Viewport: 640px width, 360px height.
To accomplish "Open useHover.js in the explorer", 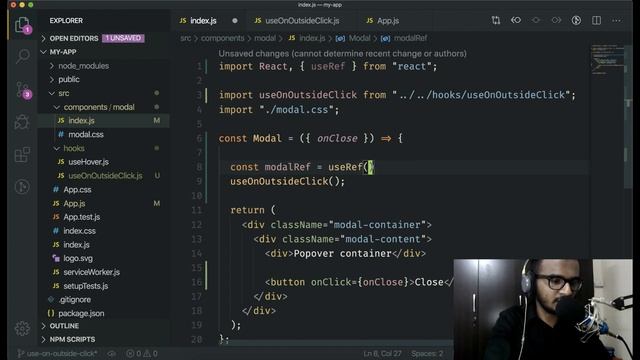I will coord(88,162).
